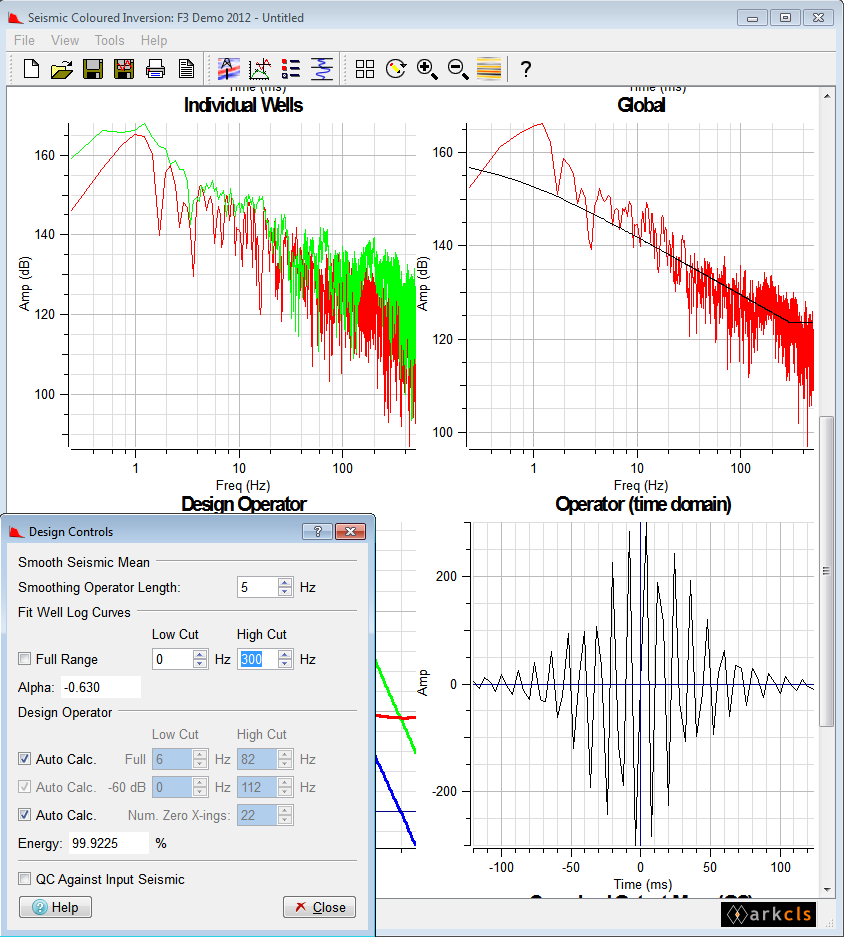This screenshot has width=844, height=937.
Task: Click the main window vertical scrollbar thumb
Action: pos(826,571)
